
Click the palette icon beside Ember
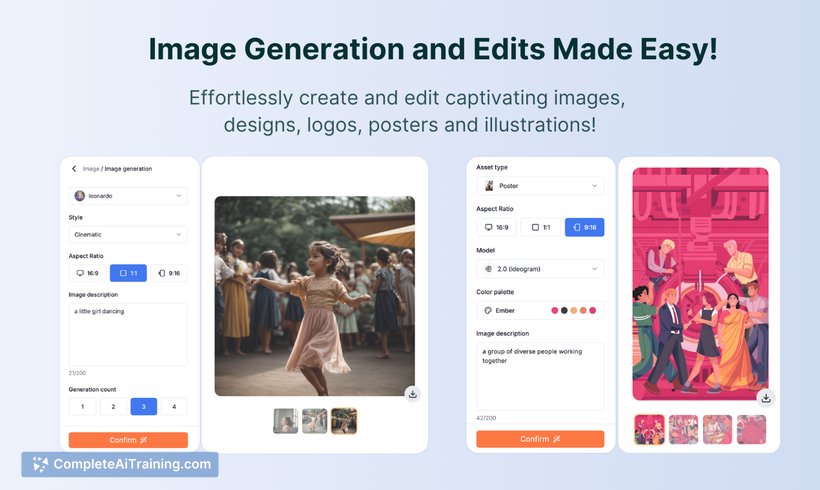[x=488, y=310]
